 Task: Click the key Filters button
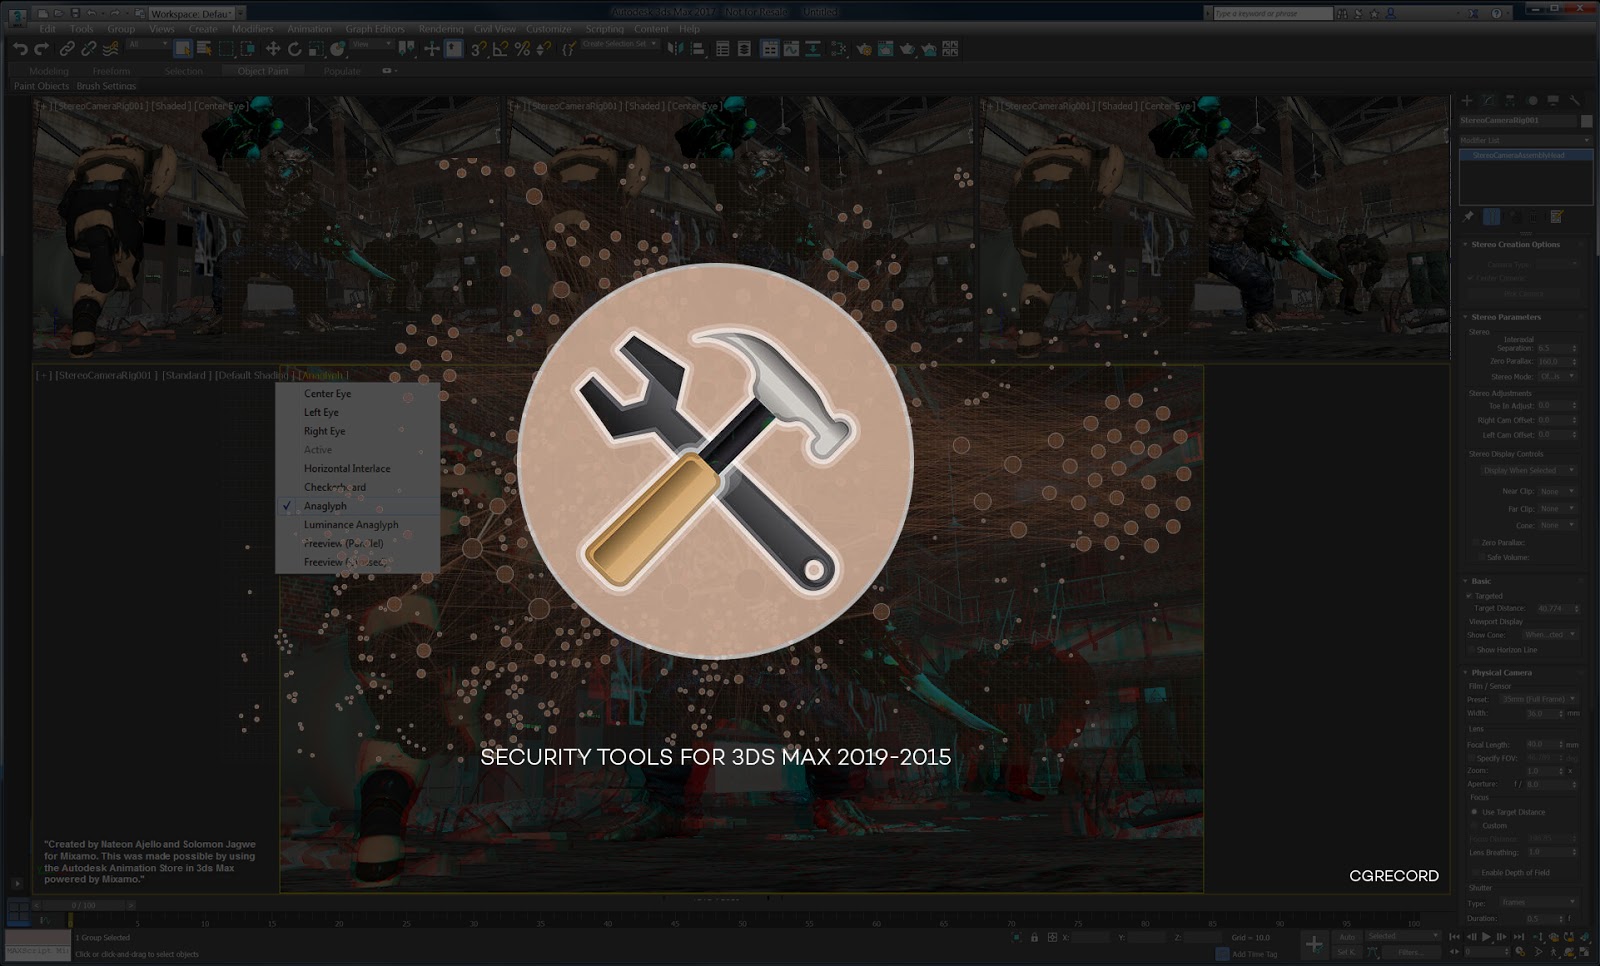click(1410, 952)
